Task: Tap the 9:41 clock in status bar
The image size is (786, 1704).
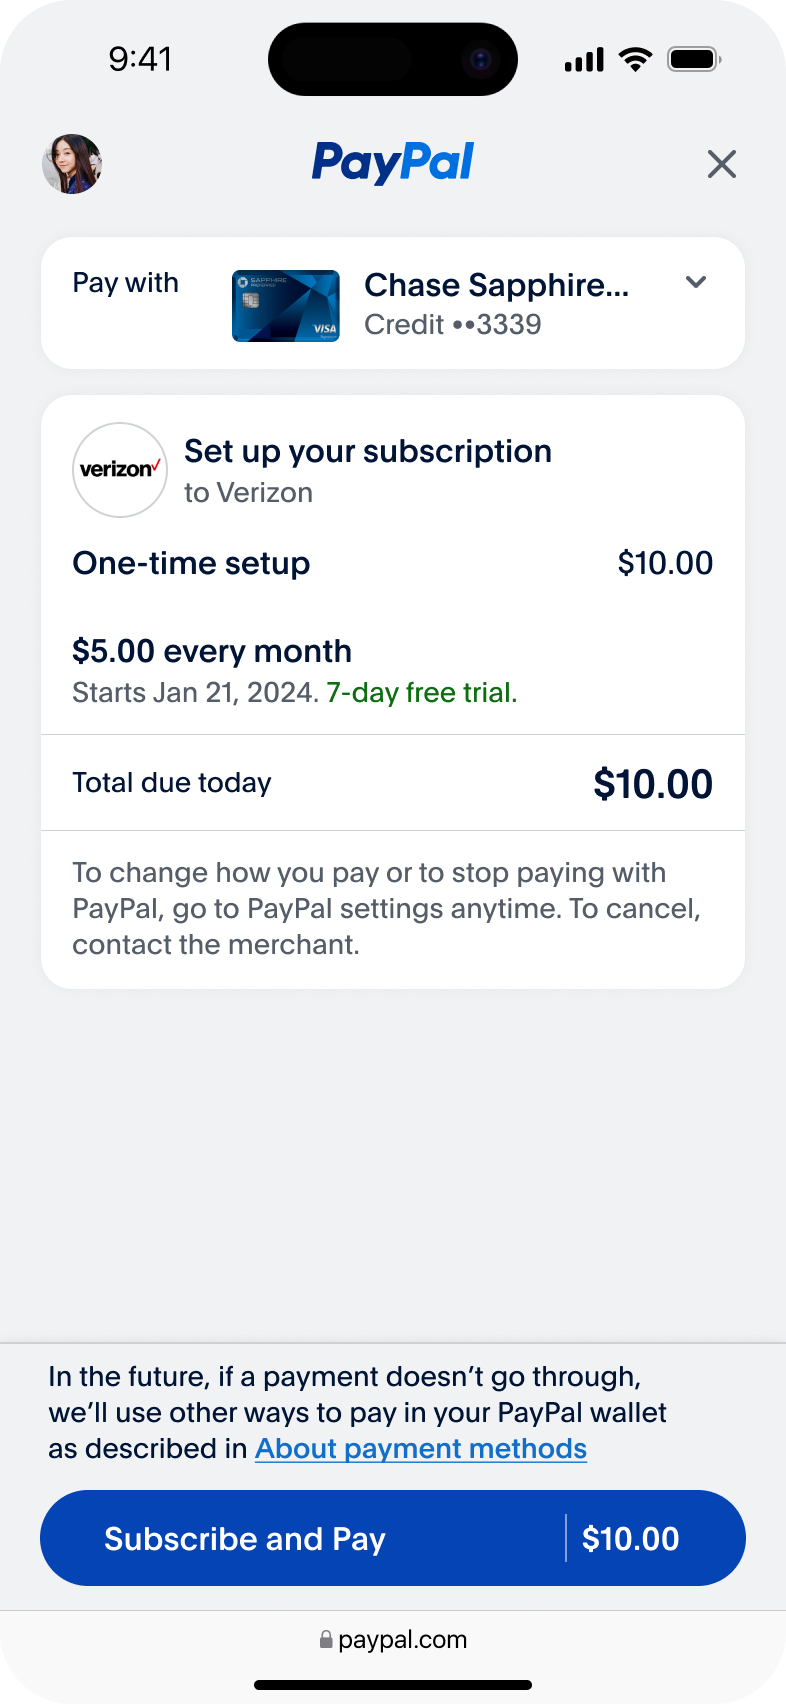Action: tap(140, 59)
